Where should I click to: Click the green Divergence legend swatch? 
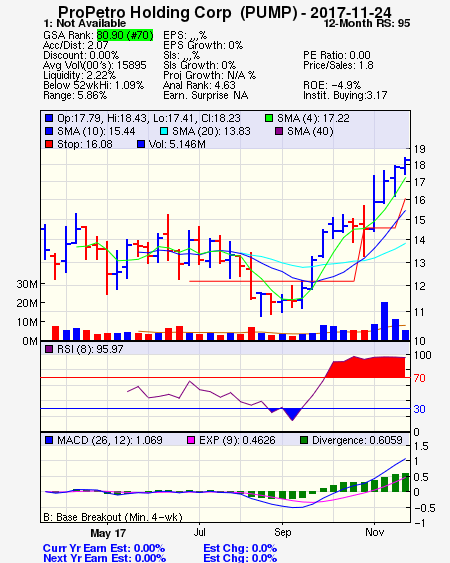tap(304, 440)
